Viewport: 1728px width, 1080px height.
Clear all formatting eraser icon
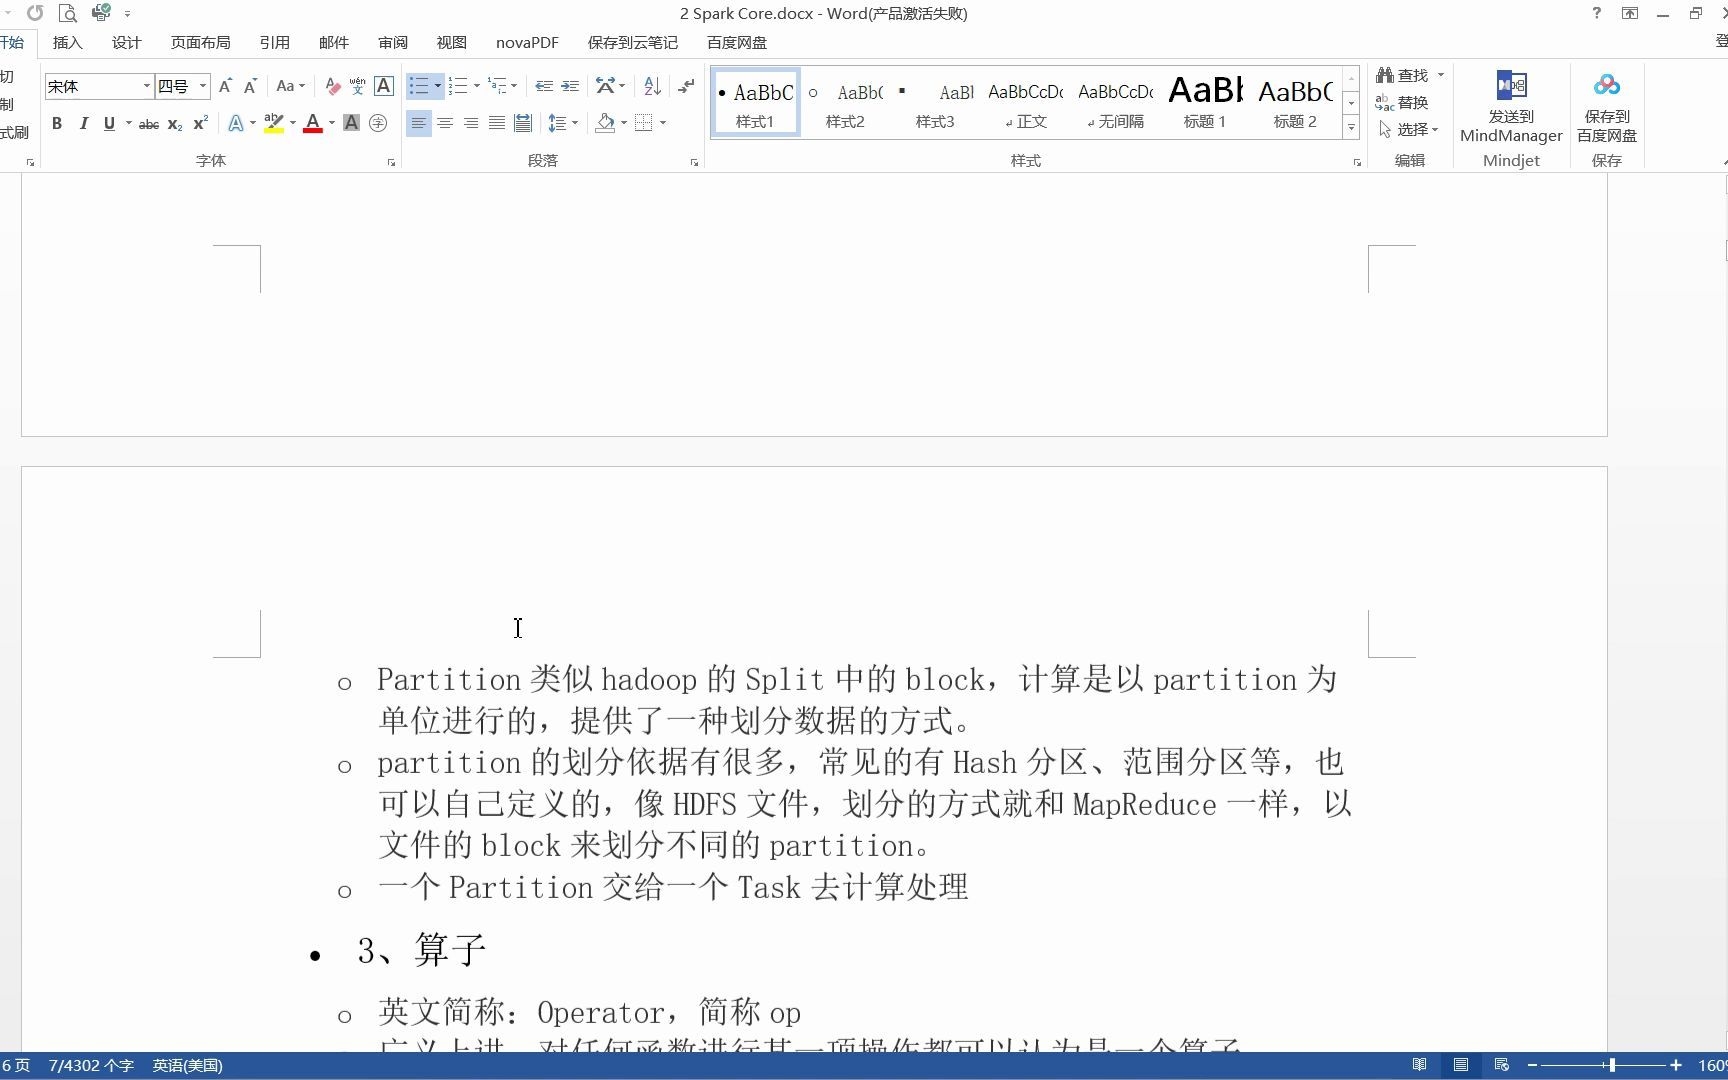333,86
